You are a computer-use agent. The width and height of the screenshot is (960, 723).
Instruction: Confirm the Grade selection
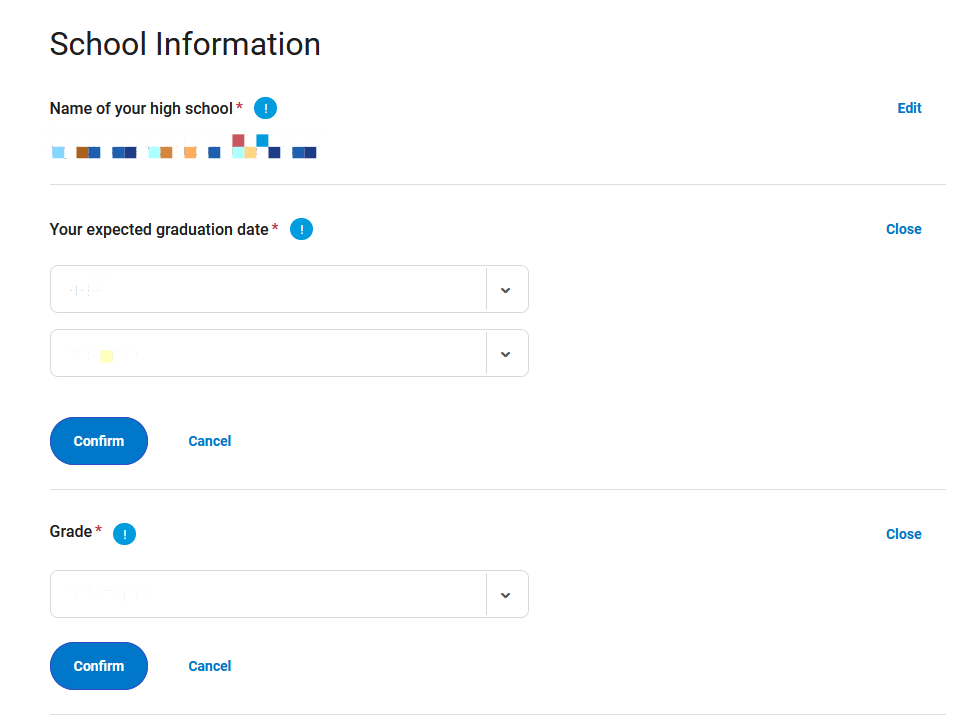pyautogui.click(x=99, y=666)
